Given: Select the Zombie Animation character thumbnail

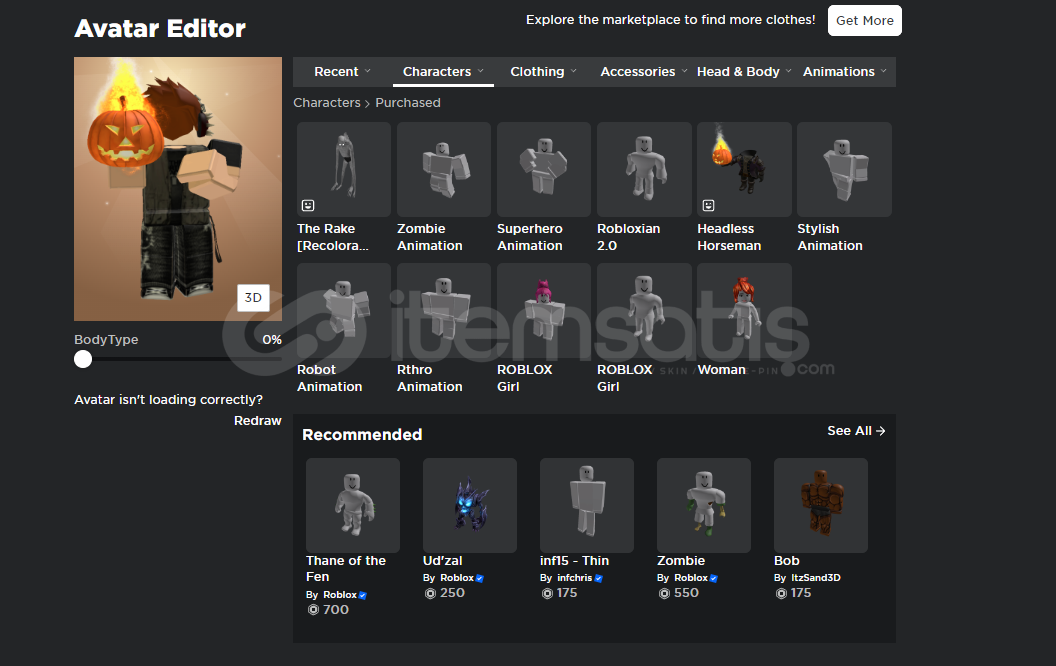Looking at the screenshot, I should [444, 169].
